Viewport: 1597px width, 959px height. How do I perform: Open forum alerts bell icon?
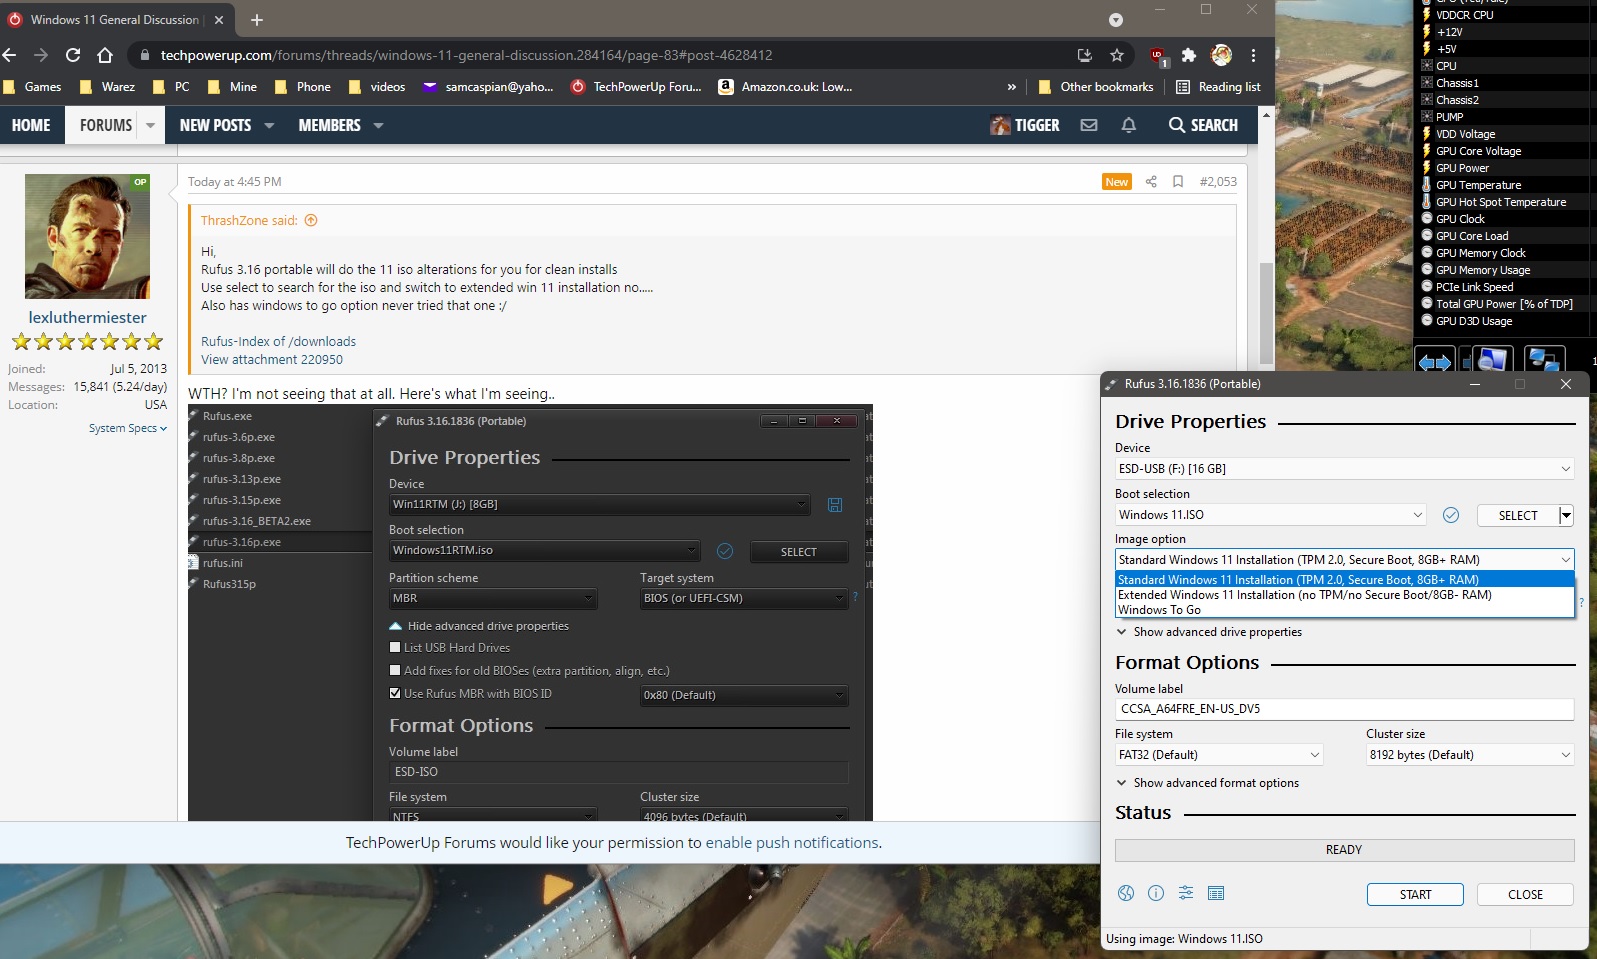click(1129, 125)
